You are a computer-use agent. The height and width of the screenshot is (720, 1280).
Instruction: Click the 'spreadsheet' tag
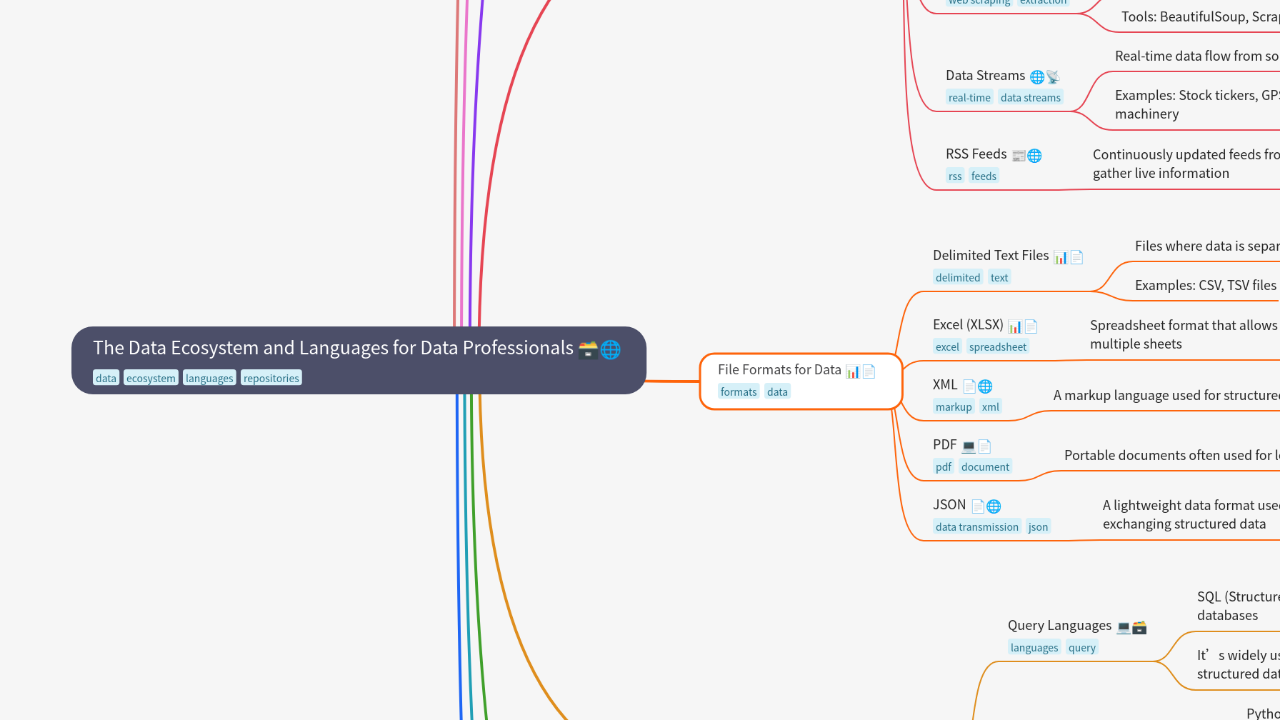(x=998, y=347)
